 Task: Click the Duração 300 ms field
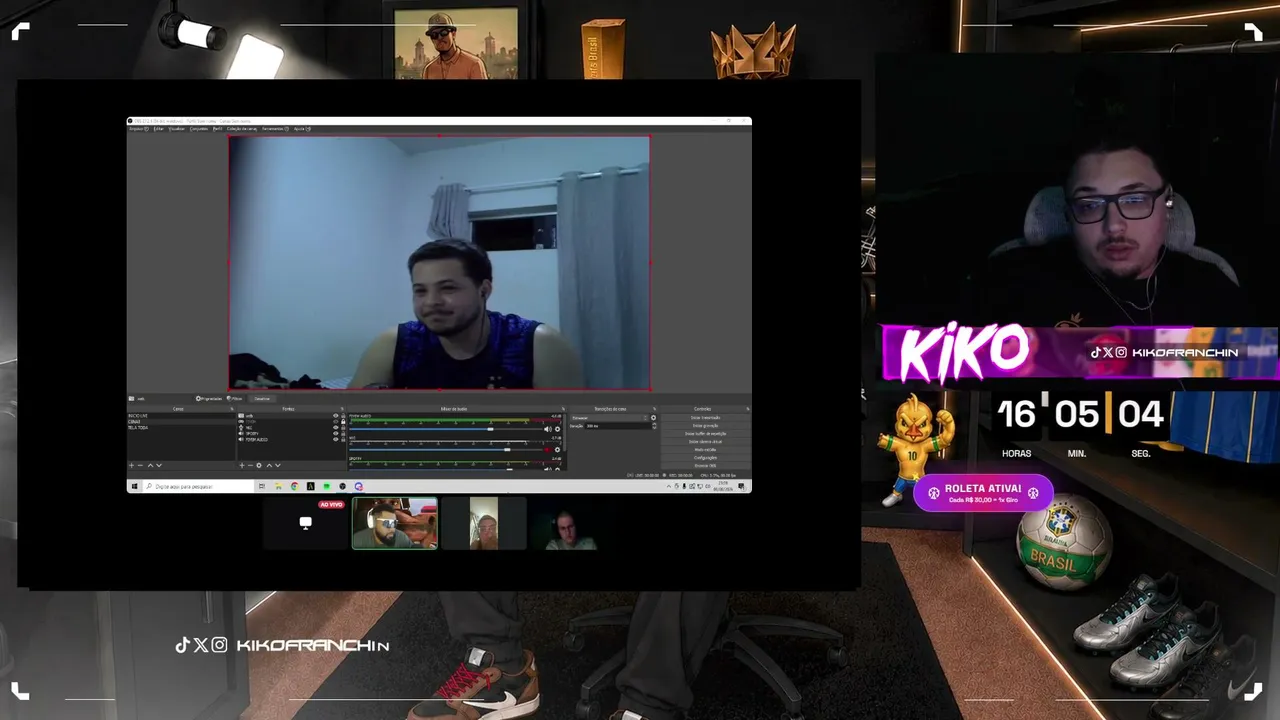(618, 426)
